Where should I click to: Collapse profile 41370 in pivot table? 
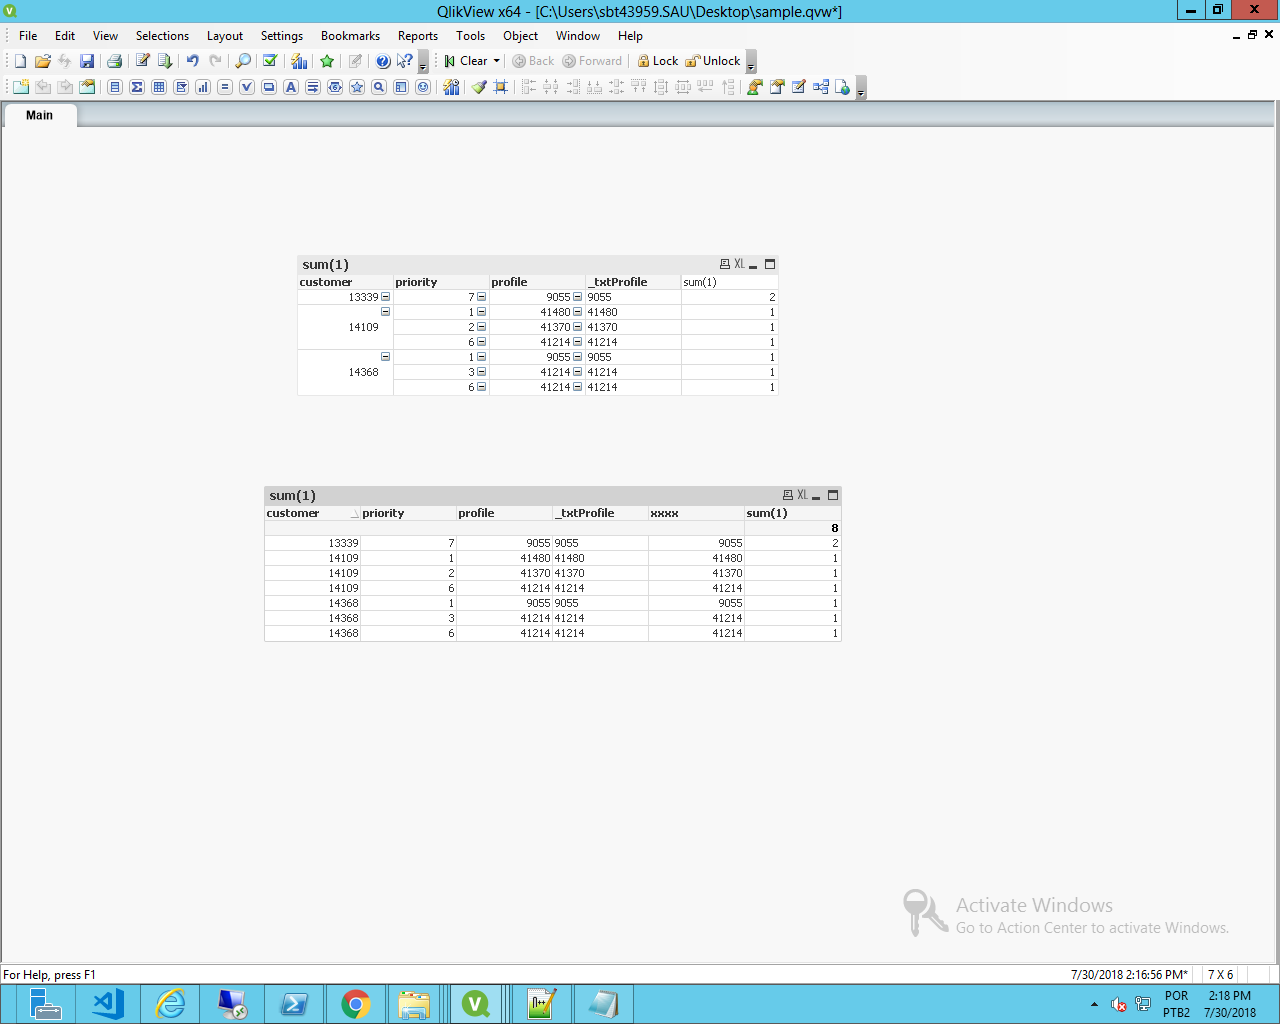pyautogui.click(x=577, y=327)
